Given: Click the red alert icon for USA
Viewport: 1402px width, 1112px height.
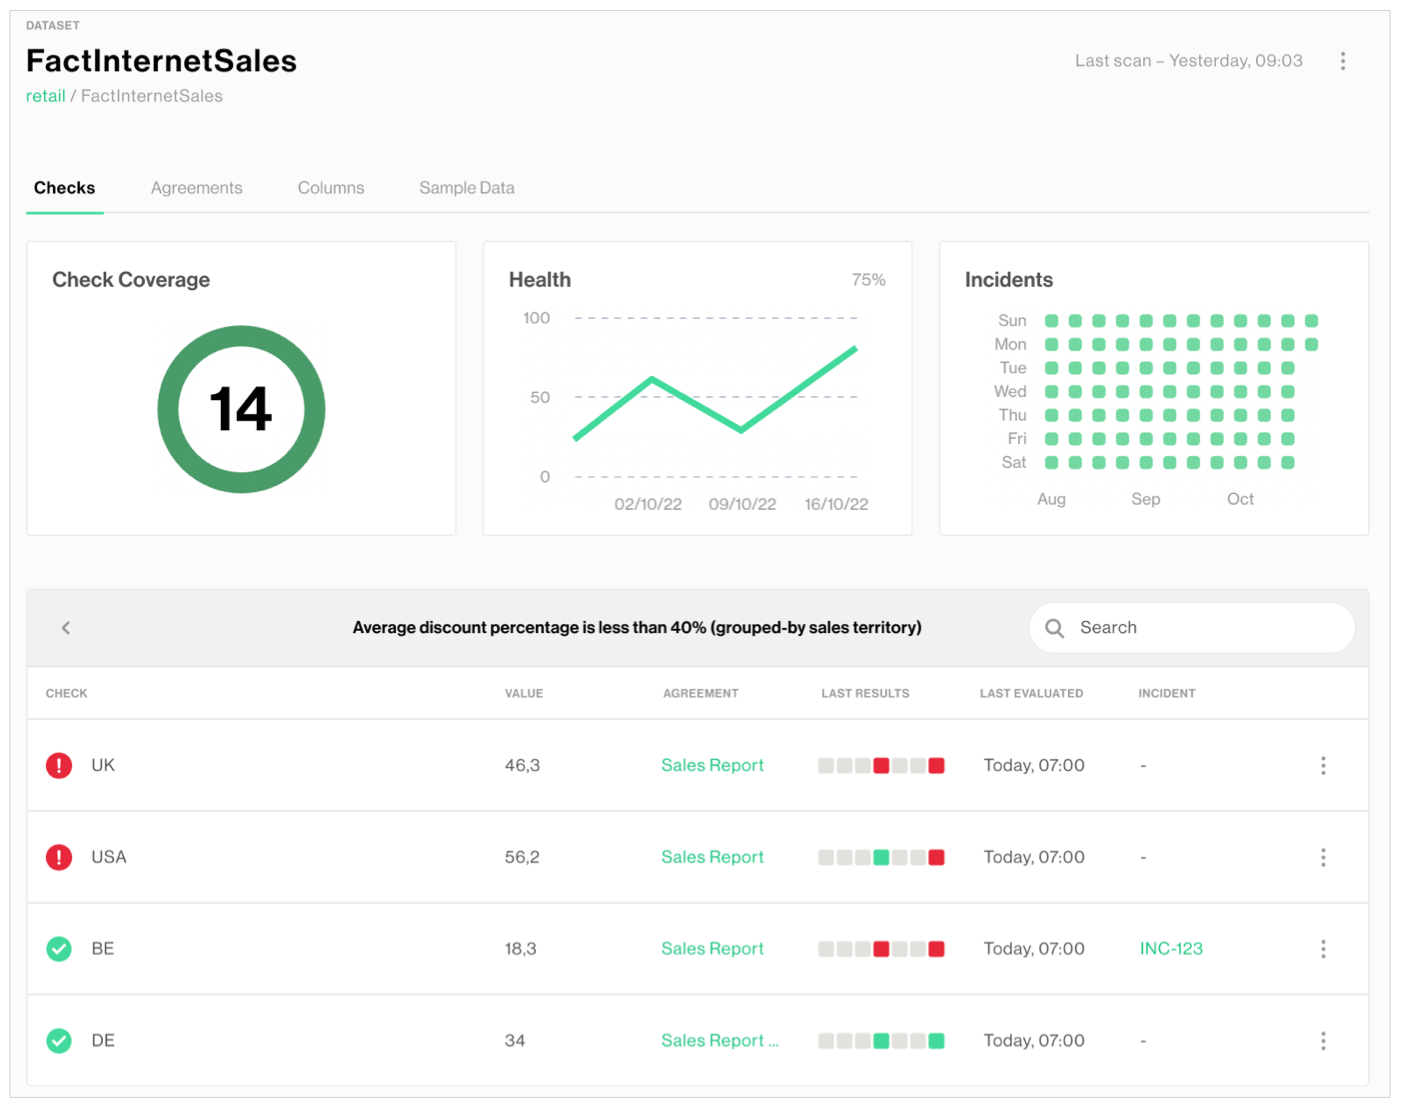Looking at the screenshot, I should [59, 857].
